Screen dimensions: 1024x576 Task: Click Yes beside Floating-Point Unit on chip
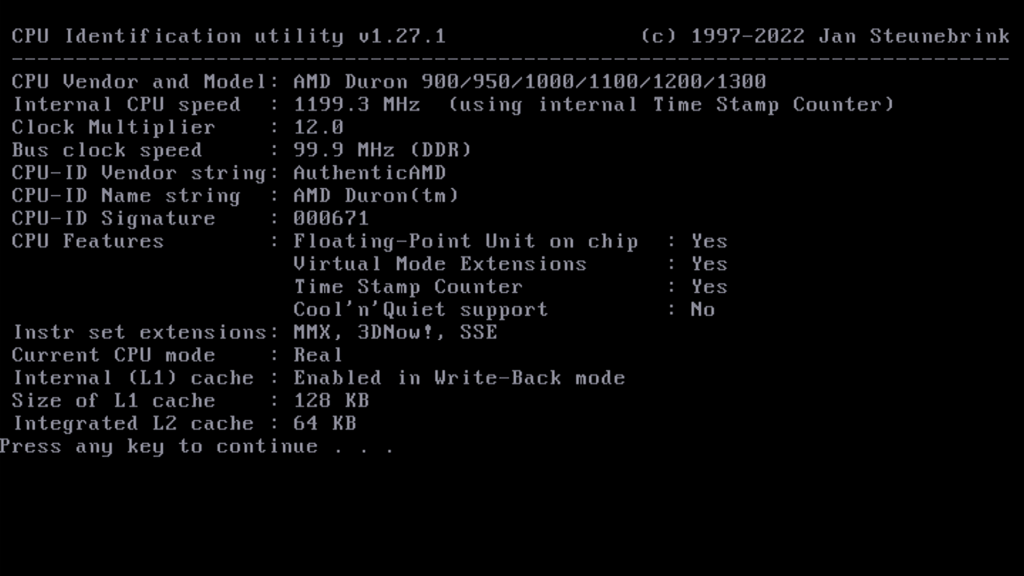(x=709, y=242)
